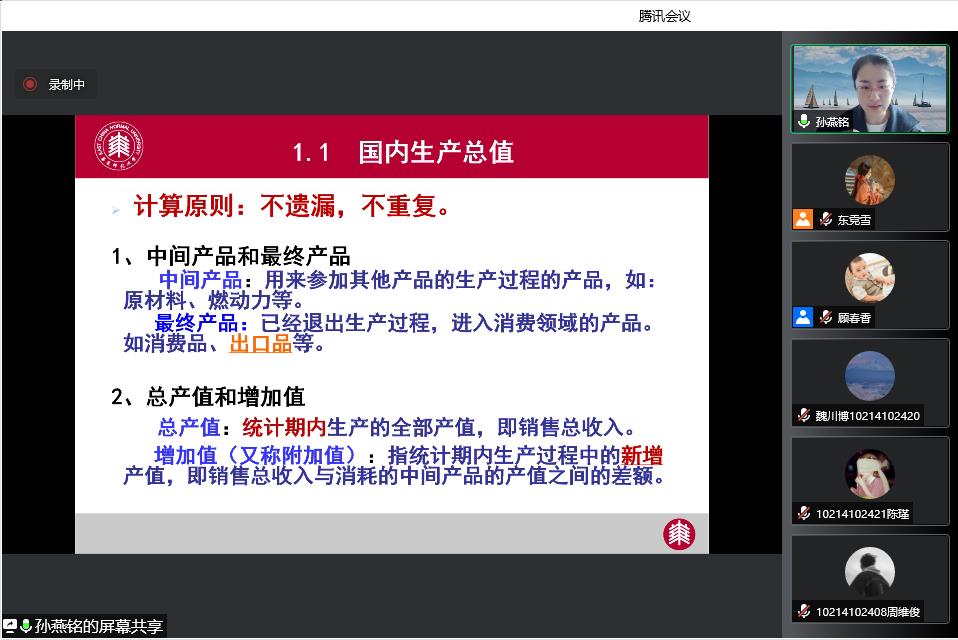The width and height of the screenshot is (958, 640).
Task: Click the underlined 出口品 link on slide
Action: pos(260,344)
